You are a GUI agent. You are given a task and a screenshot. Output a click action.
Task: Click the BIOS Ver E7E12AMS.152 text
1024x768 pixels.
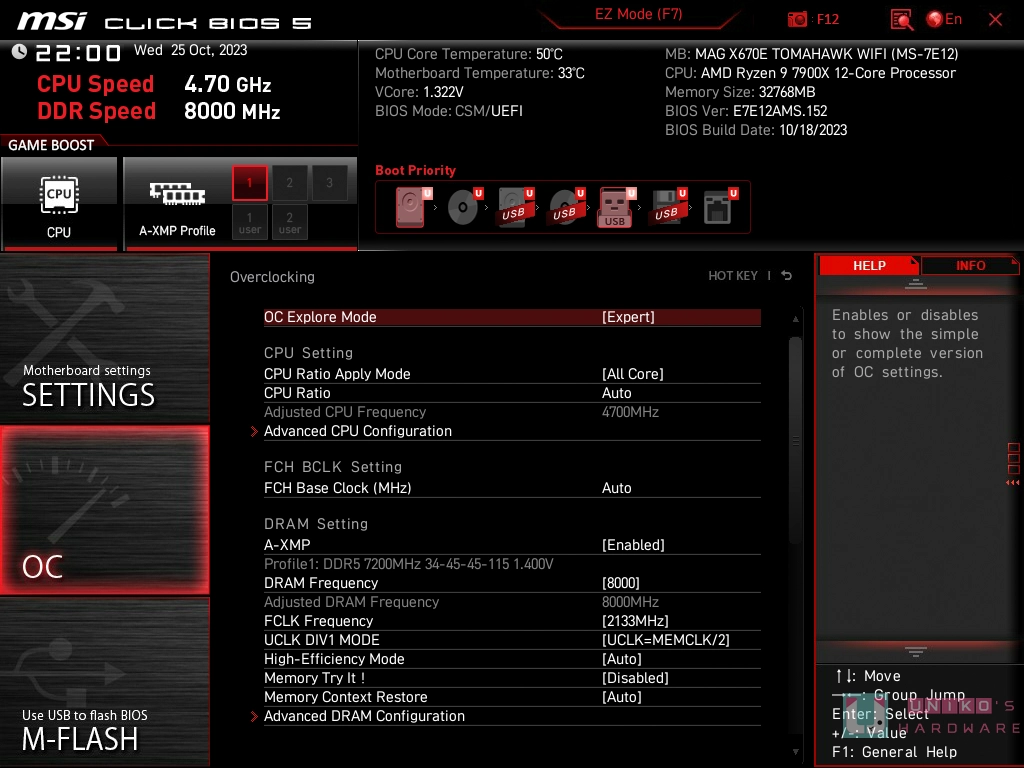coord(746,111)
